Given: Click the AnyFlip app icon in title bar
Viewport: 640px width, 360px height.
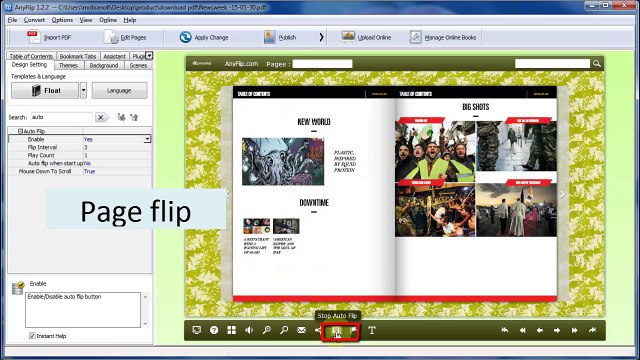Looking at the screenshot, I should (x=8, y=7).
